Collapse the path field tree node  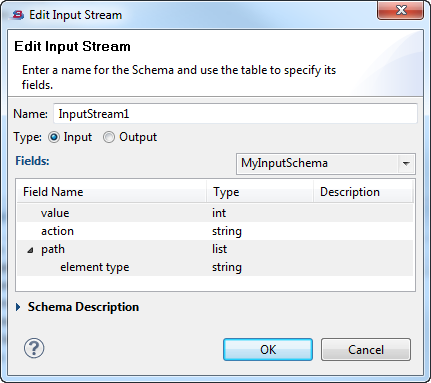[x=30, y=250]
